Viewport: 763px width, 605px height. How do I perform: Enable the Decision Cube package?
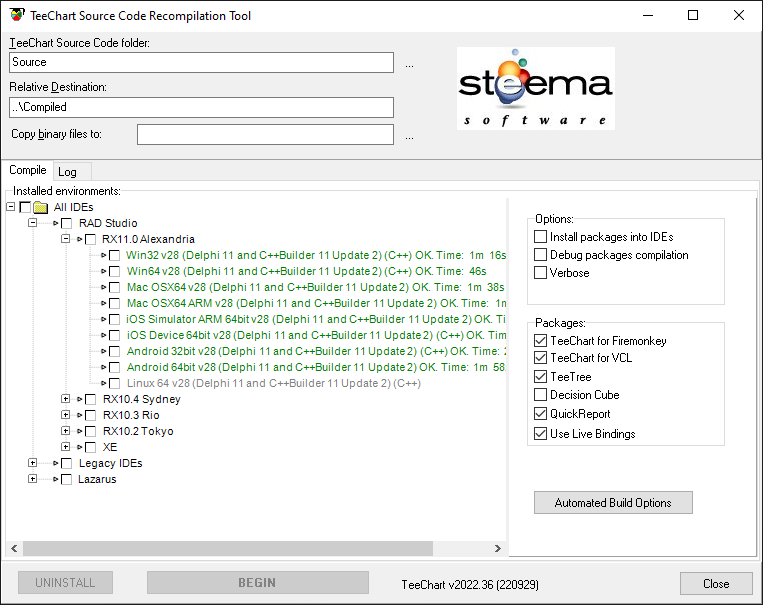pos(540,394)
